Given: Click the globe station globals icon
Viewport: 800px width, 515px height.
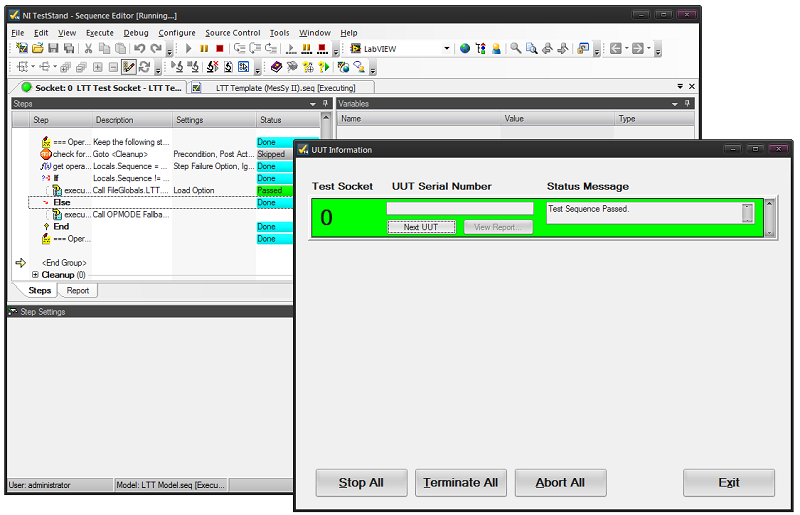Looking at the screenshot, I should point(465,48).
